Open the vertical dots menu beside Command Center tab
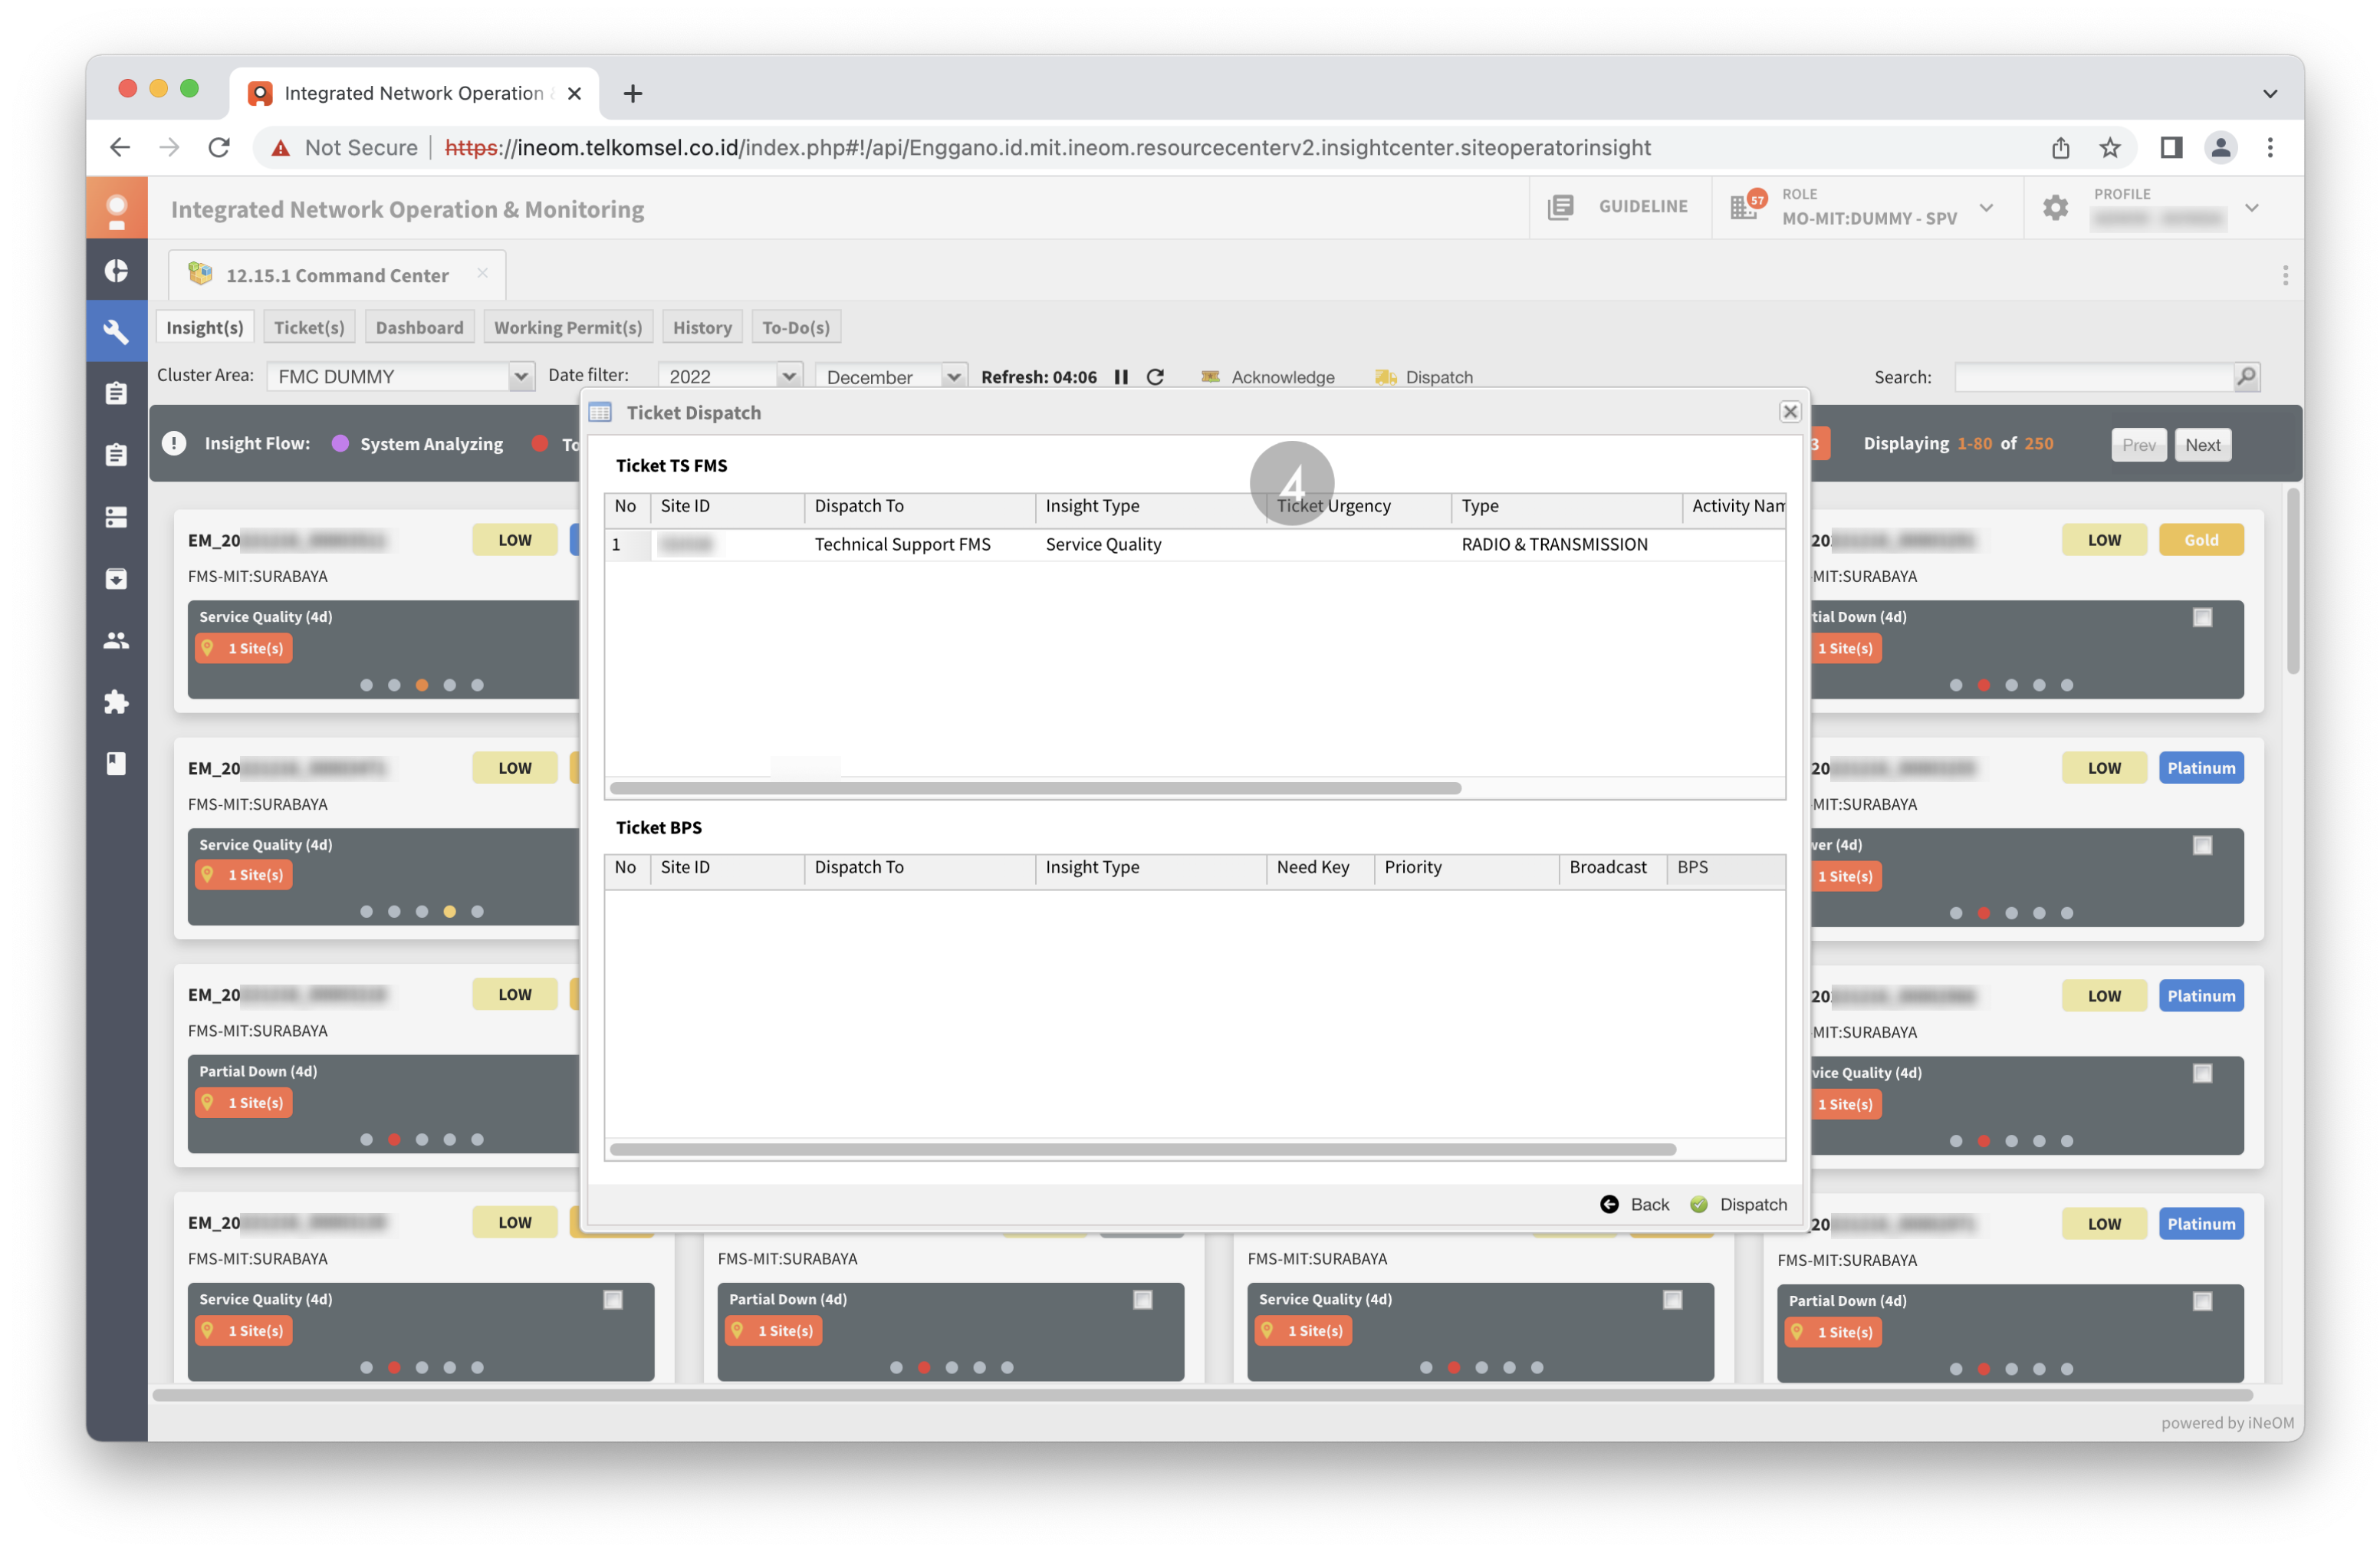The height and width of the screenshot is (1552, 2380). [2285, 275]
